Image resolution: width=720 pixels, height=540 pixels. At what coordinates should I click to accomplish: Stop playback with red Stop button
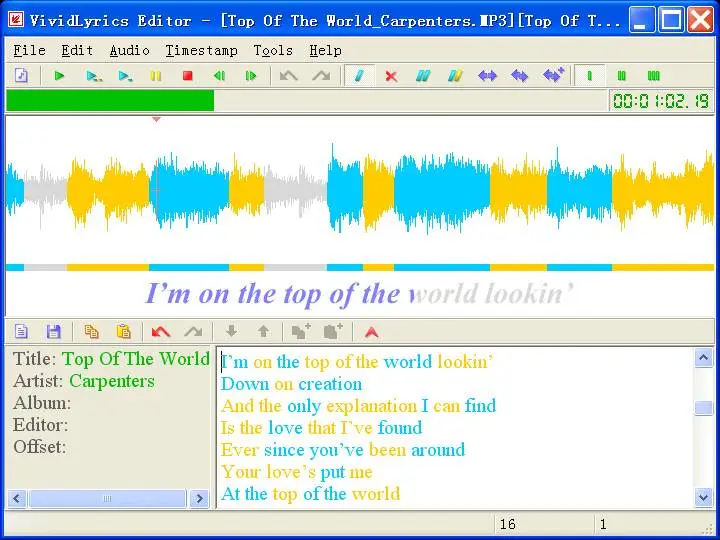[187, 75]
